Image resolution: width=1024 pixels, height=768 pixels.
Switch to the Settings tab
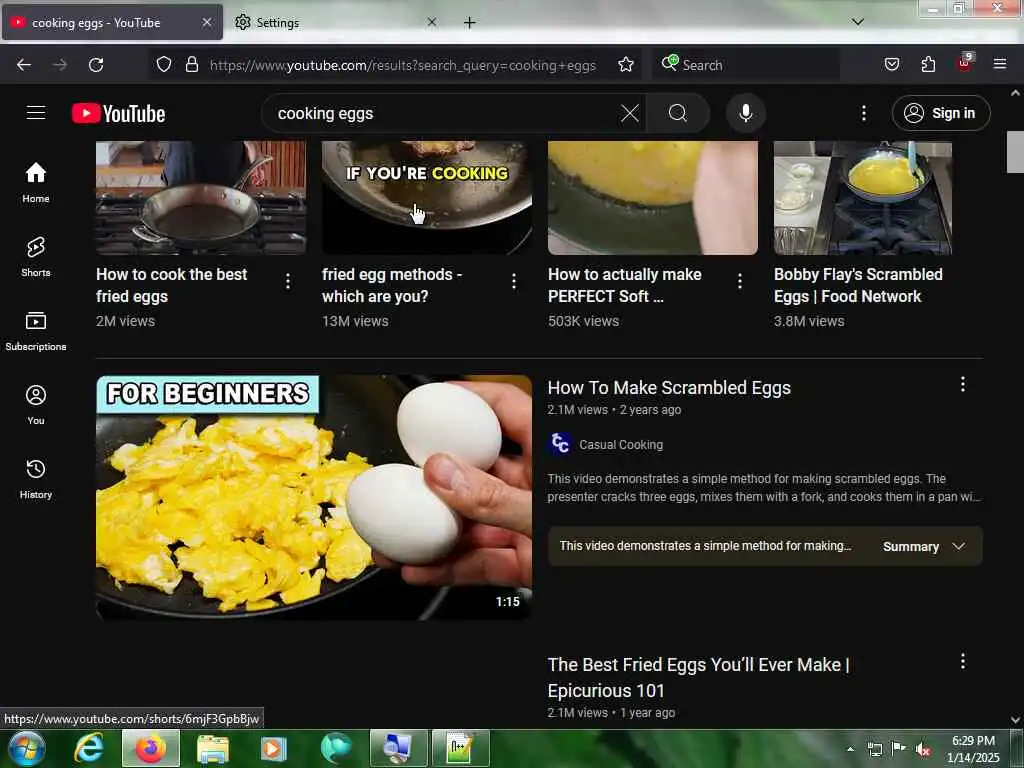pos(336,23)
